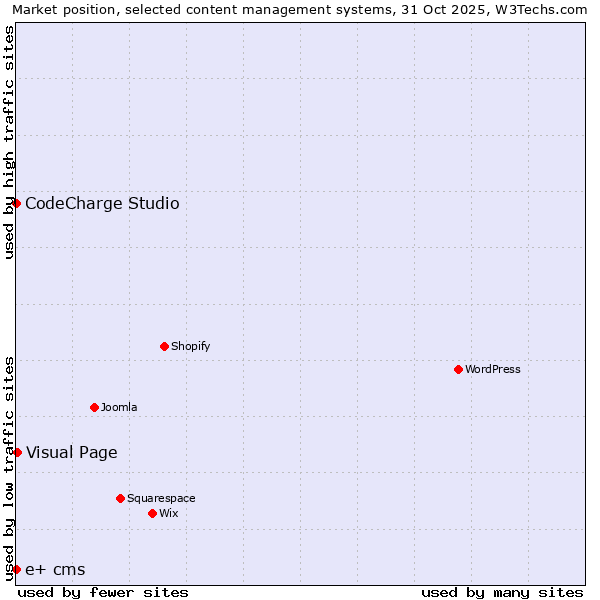Click the chart title mentioning W3Techs.com
Image resolution: width=600 pixels, height=600 pixels.
click(x=300, y=9)
